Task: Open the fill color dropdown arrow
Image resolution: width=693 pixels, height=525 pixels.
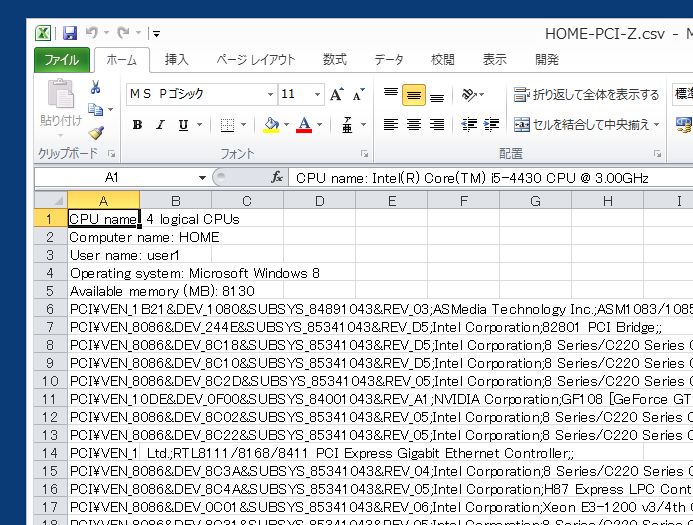Action: click(286, 125)
